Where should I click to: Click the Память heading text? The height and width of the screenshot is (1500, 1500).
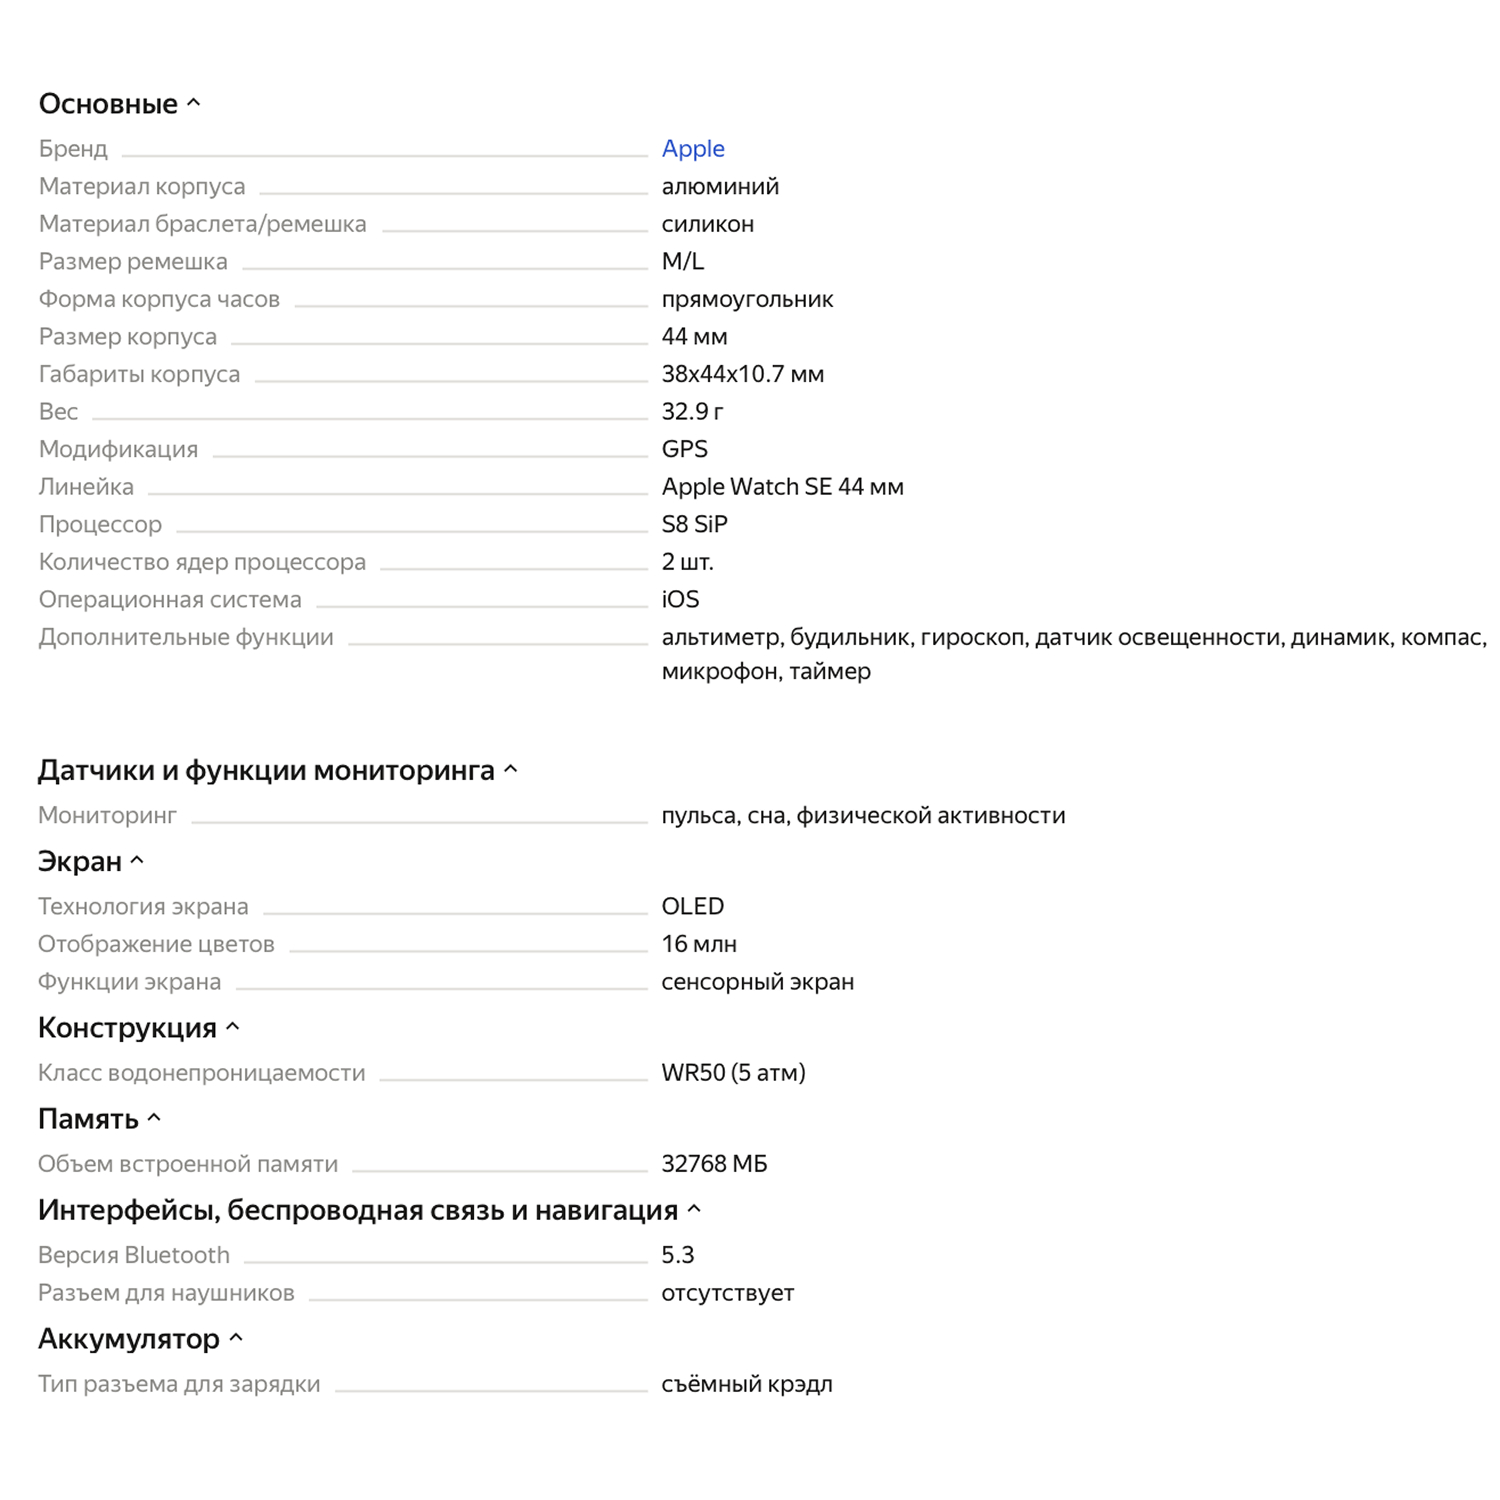click(88, 1119)
